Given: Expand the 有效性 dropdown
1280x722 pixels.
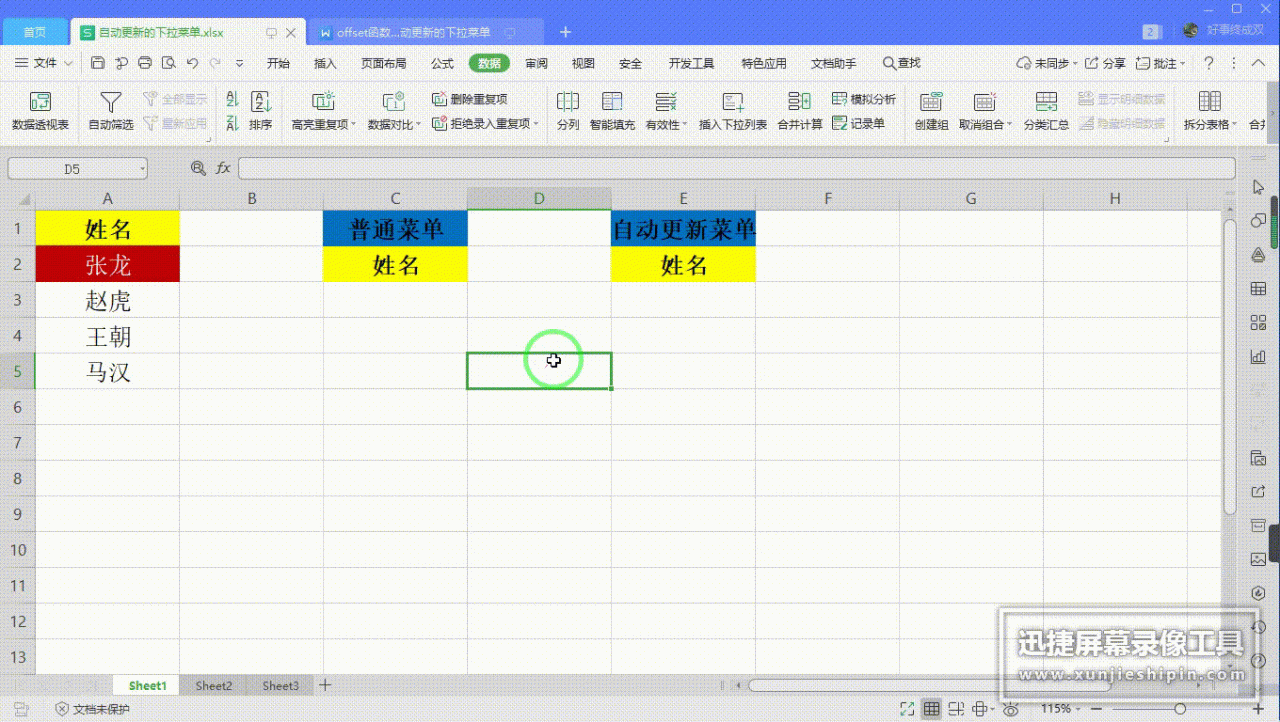Looking at the screenshot, I should [685, 125].
